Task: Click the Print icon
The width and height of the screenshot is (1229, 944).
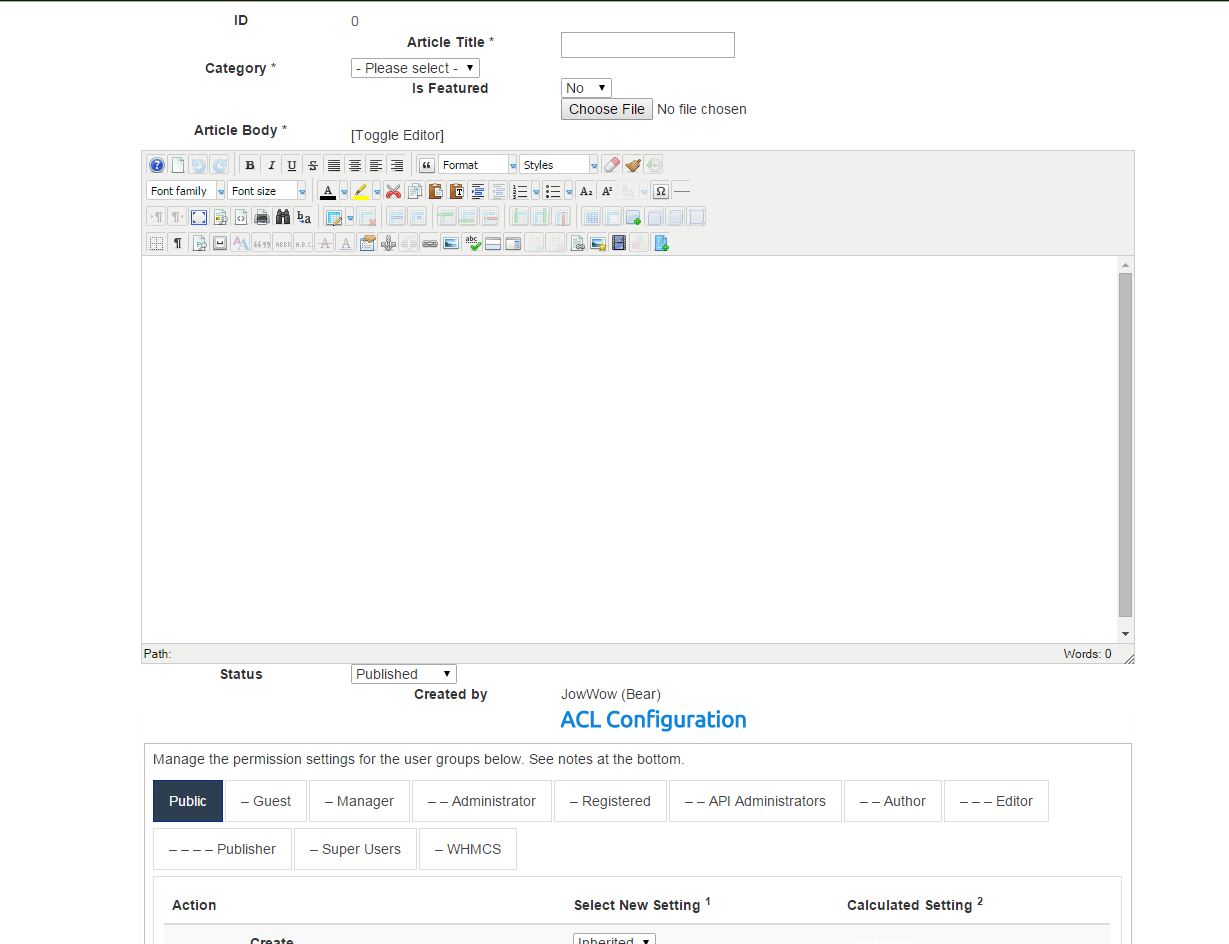Action: (262, 217)
